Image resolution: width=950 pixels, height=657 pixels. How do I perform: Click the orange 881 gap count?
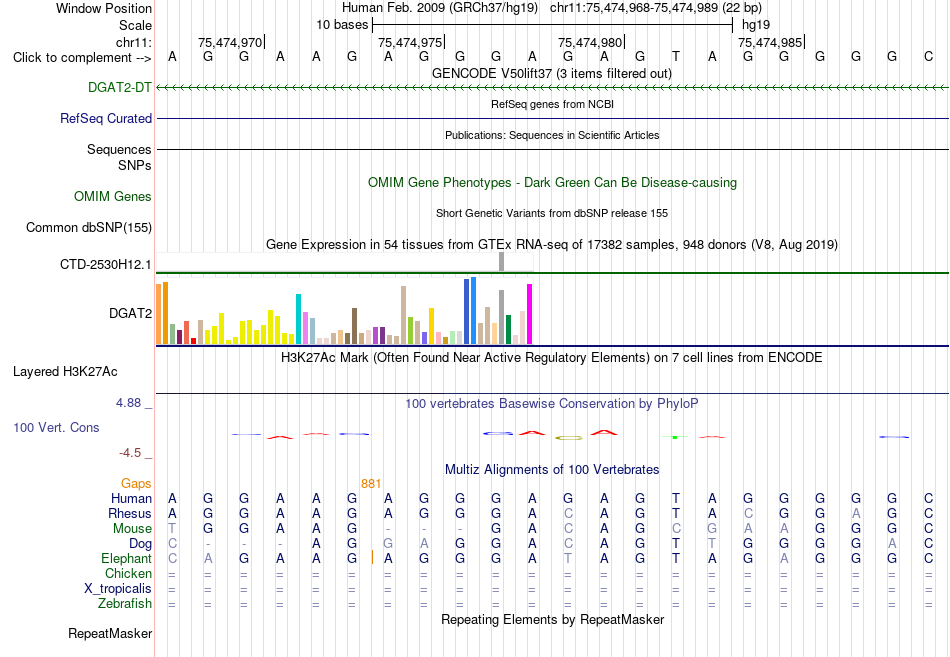[x=371, y=484]
